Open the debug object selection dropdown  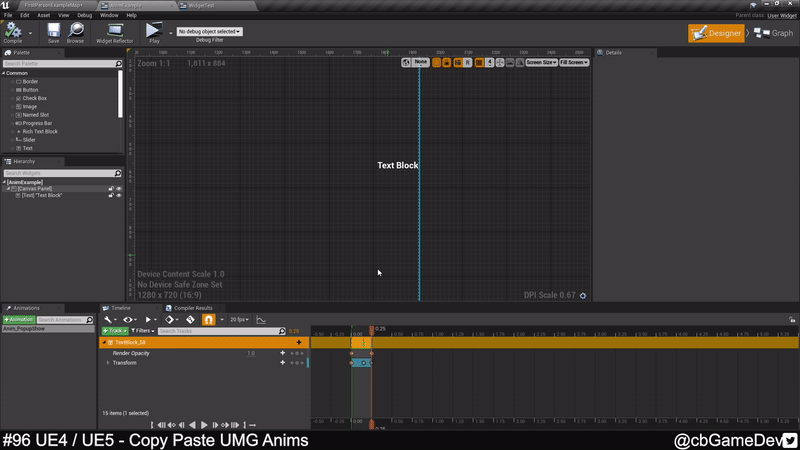[x=209, y=32]
